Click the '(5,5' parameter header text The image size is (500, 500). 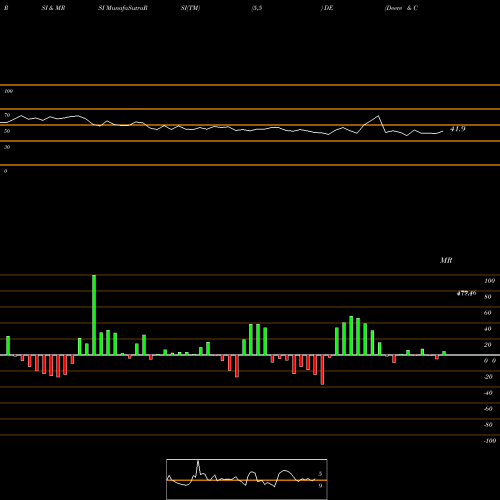257,8
